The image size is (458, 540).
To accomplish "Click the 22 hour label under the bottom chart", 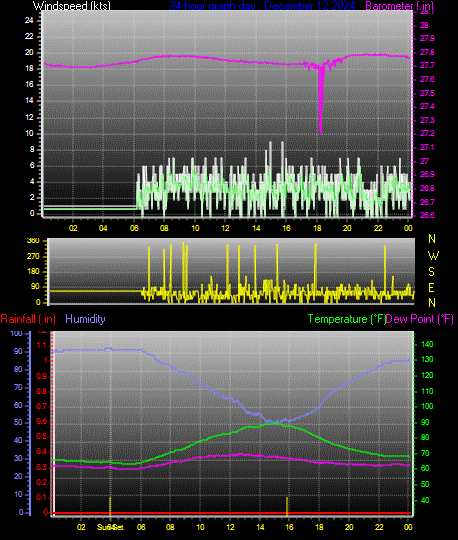I will 379,527.
